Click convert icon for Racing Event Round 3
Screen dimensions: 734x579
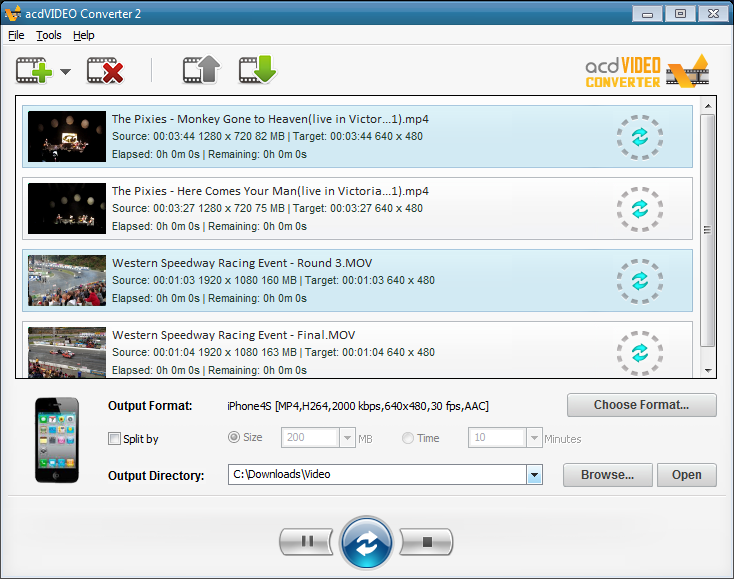pos(639,281)
